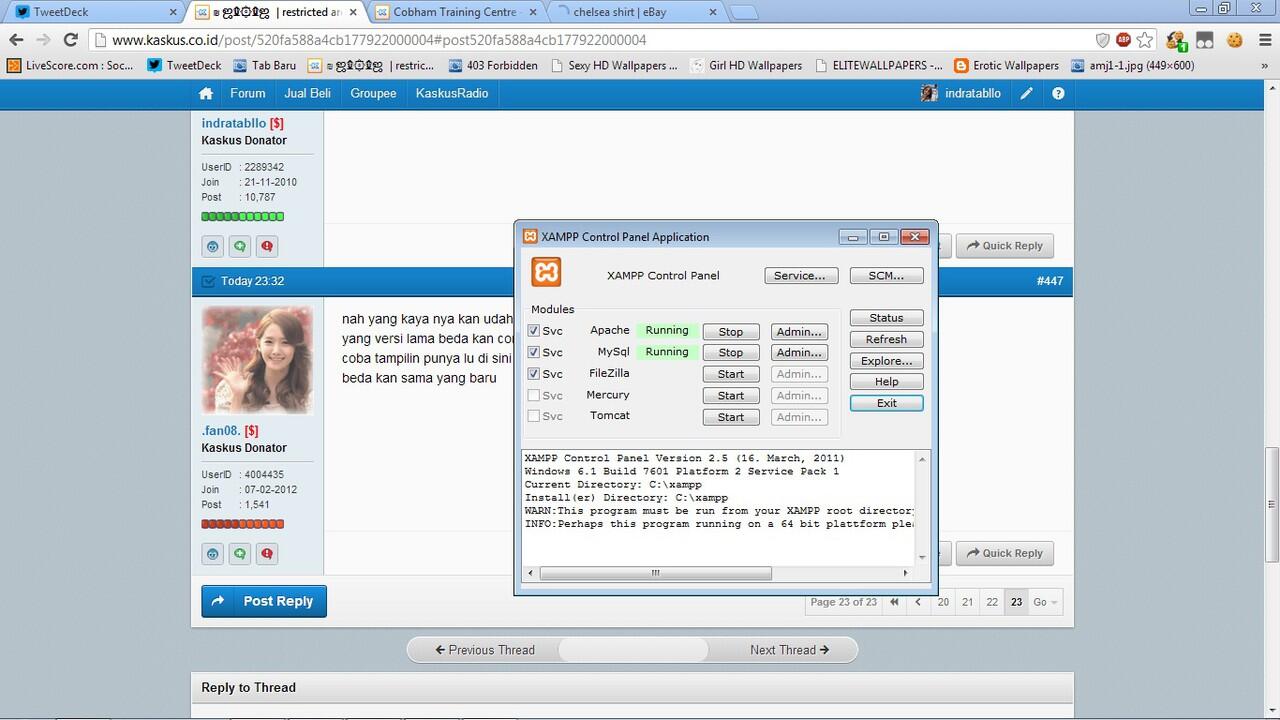Image resolution: width=1280 pixels, height=720 pixels.
Task: Click the blue icon under indratabllo's post info
Action: [x=212, y=246]
